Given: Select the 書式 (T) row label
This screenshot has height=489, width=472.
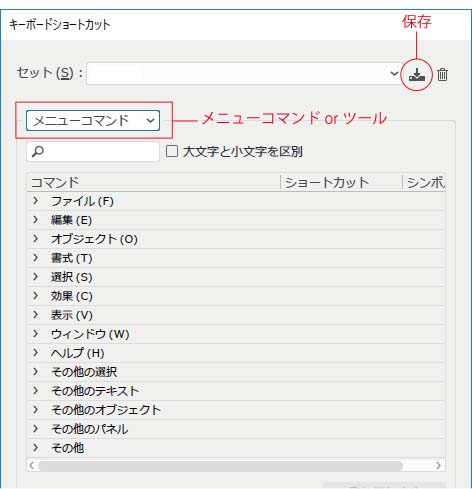Looking at the screenshot, I should [x=71, y=258].
